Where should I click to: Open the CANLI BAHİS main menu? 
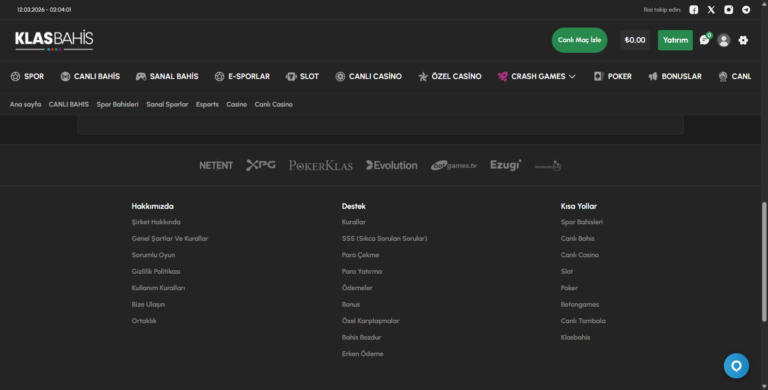pyautogui.click(x=90, y=76)
